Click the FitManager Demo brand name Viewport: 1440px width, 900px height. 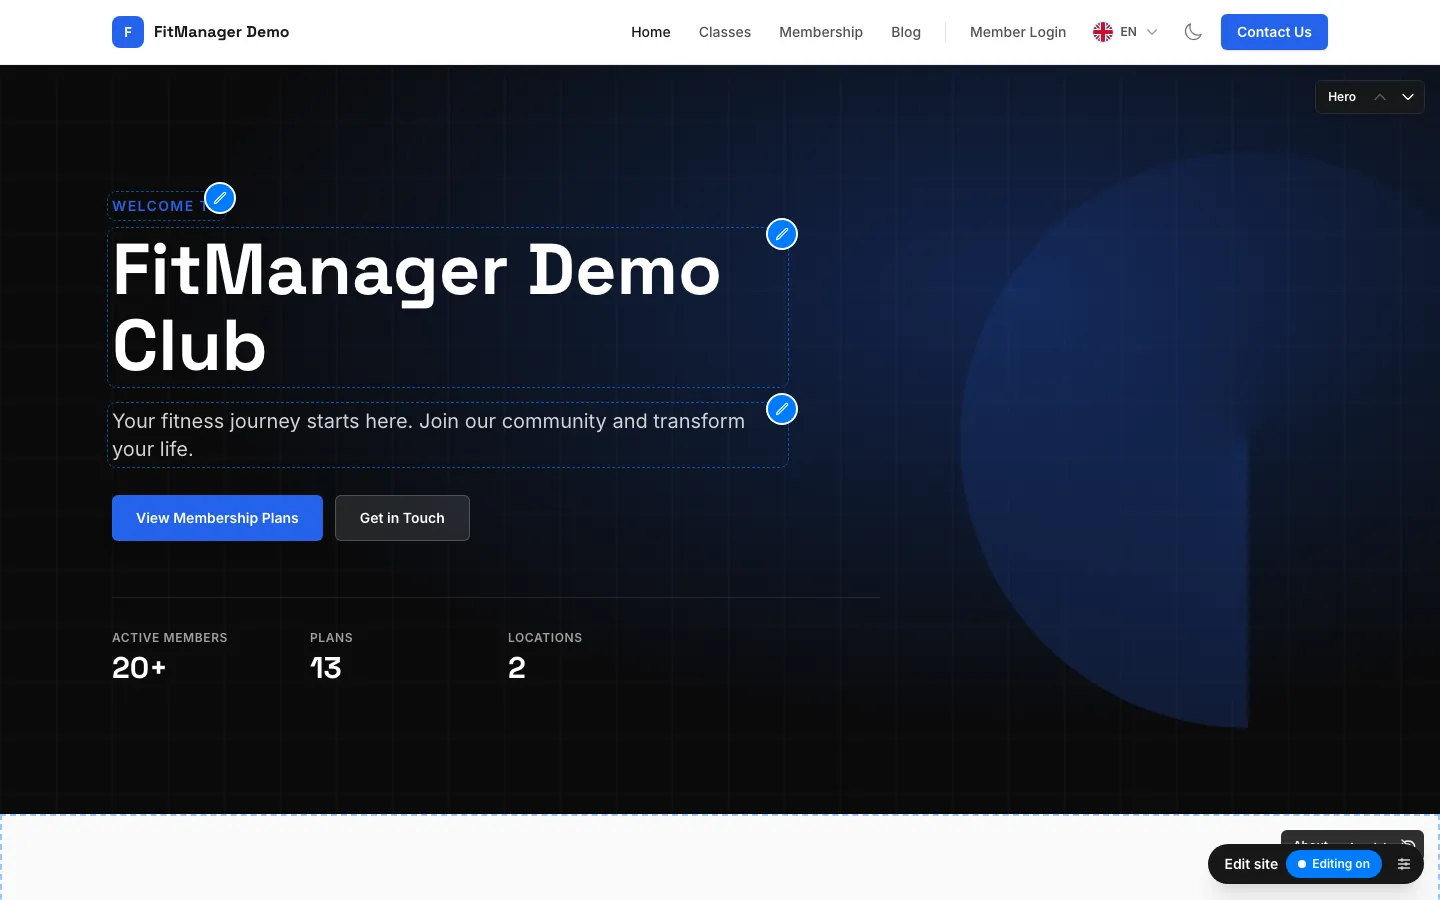[222, 32]
